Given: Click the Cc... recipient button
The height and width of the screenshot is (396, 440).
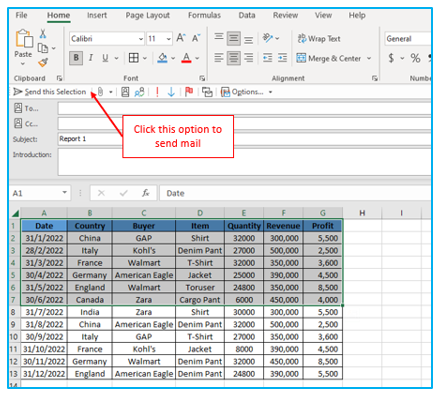Looking at the screenshot, I should click(x=26, y=124).
